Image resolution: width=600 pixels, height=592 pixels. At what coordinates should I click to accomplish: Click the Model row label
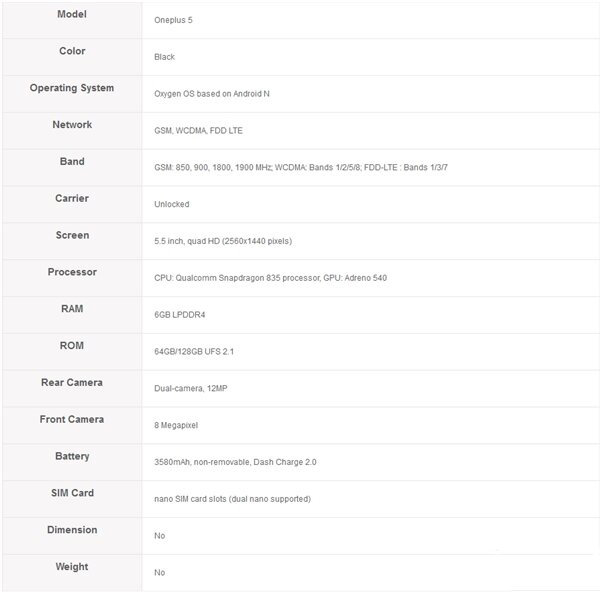click(71, 14)
